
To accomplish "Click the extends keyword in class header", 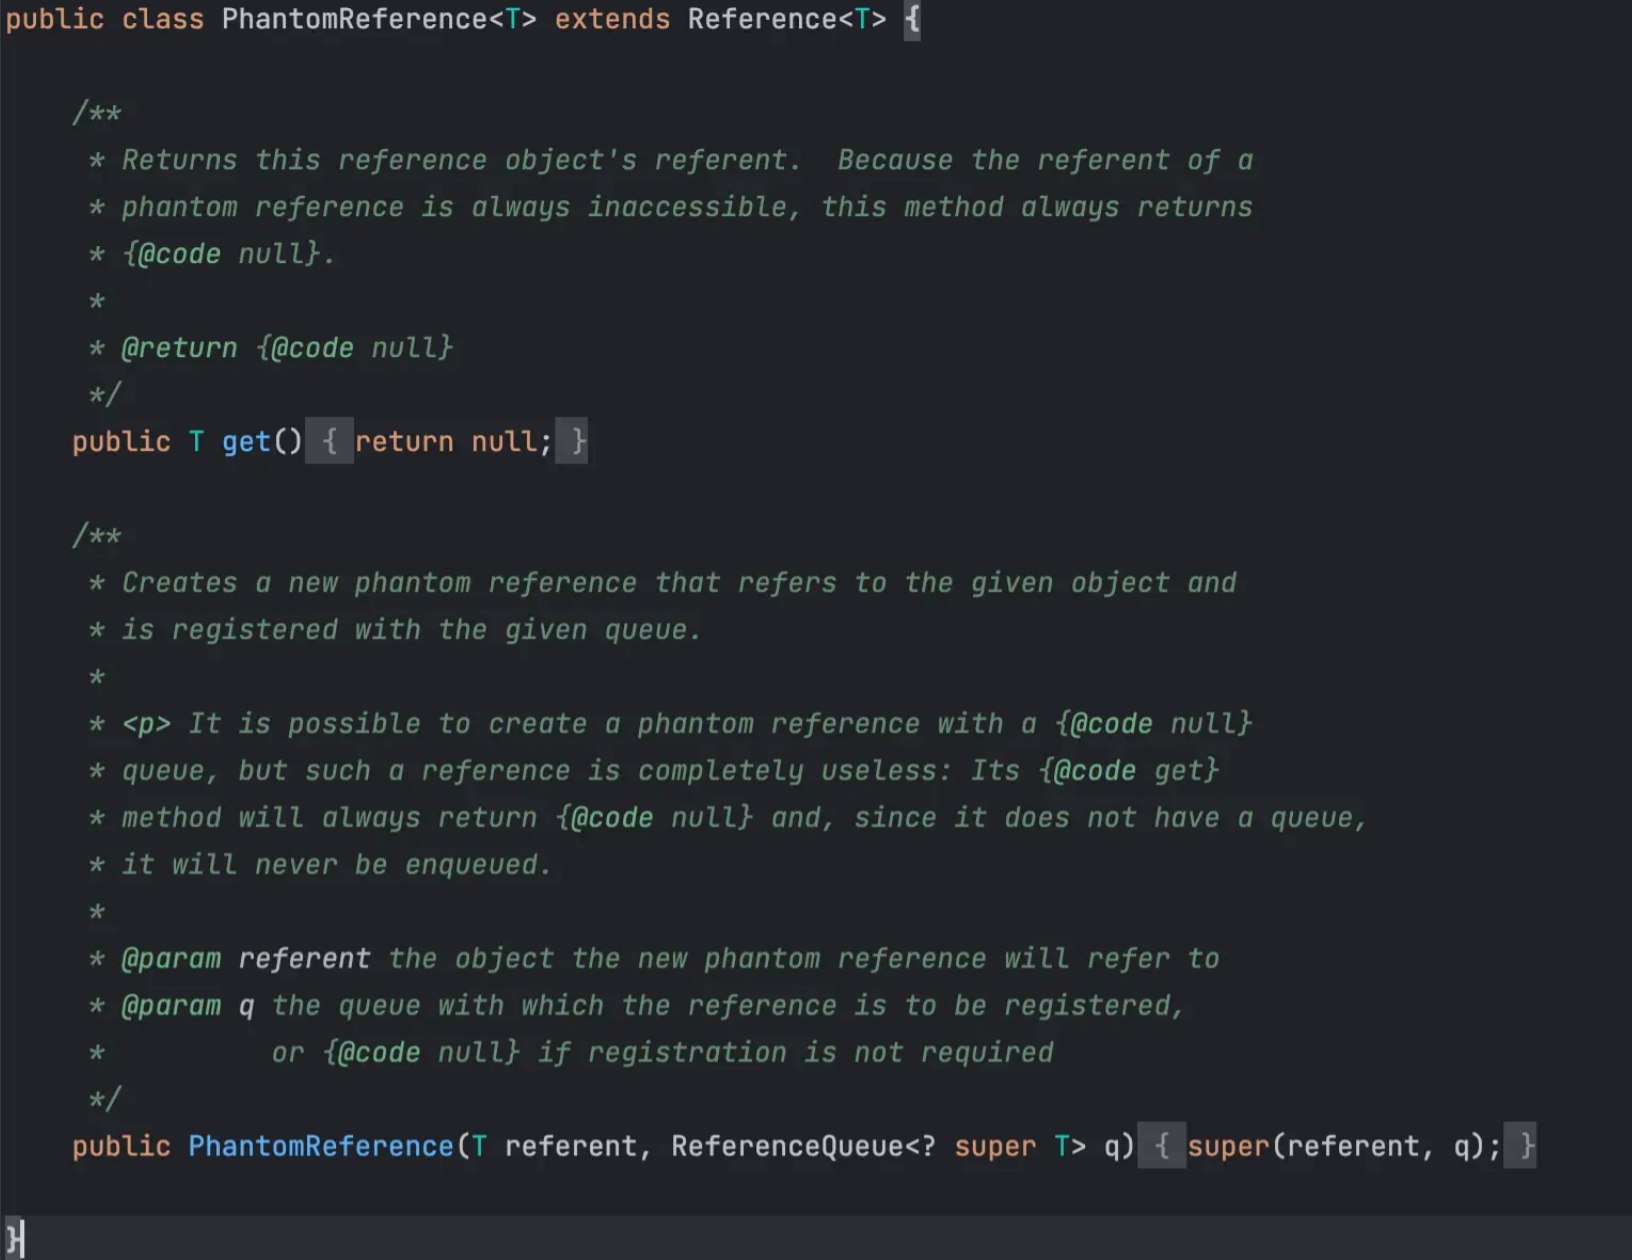I will [612, 19].
